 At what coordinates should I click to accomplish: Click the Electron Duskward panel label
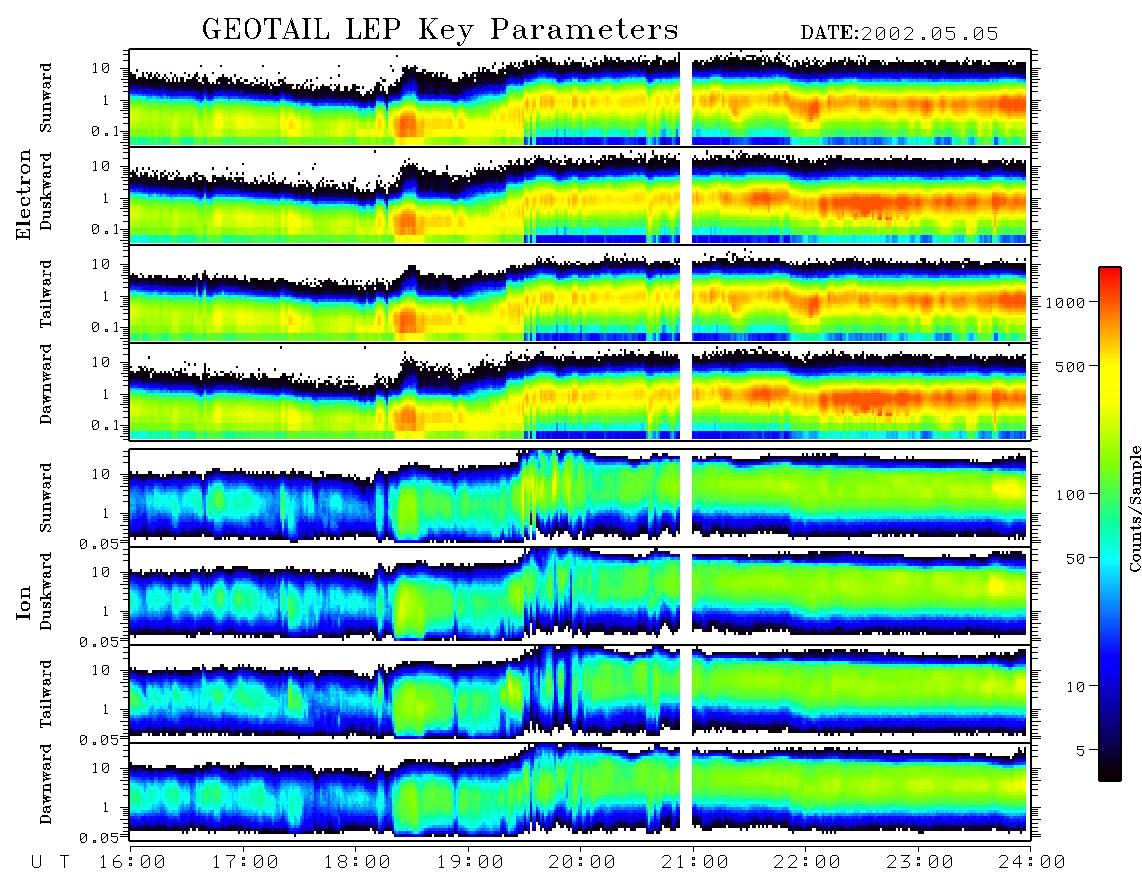46,191
